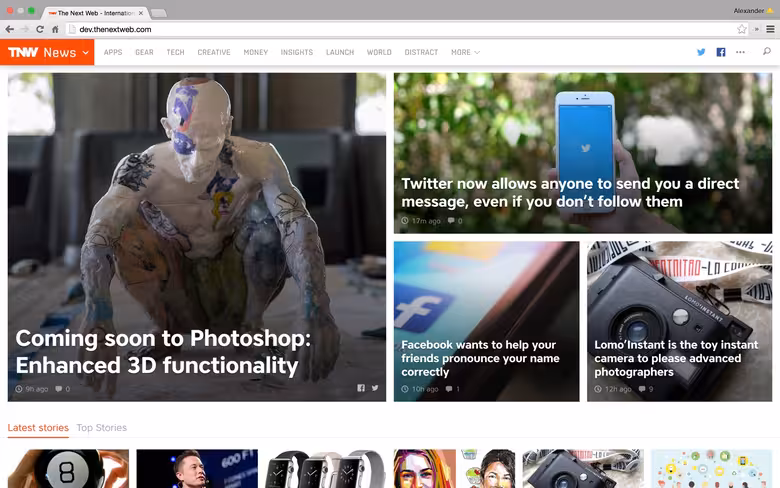Open the Alexander profile menu
Image resolution: width=780 pixels, height=488 pixels.
click(753, 10)
